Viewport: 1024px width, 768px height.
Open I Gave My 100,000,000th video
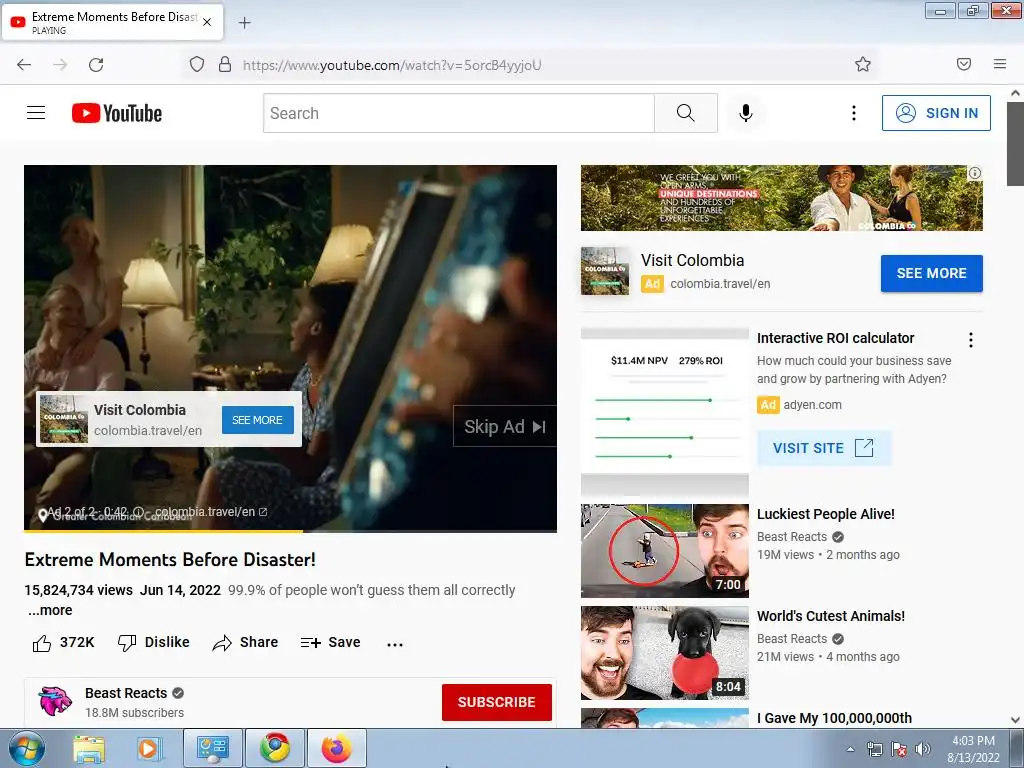coord(834,718)
